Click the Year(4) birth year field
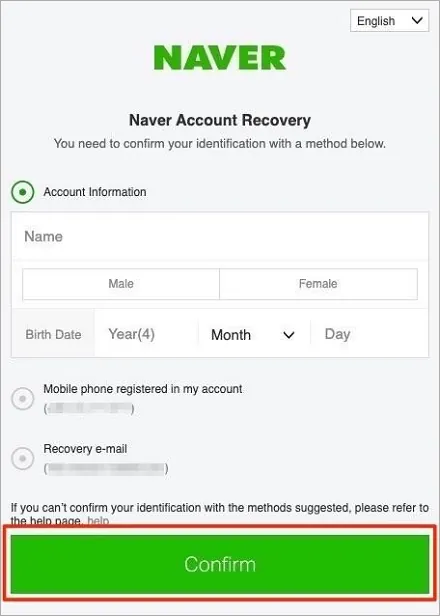Viewport: 440px width, 616px height. pyautogui.click(x=146, y=334)
